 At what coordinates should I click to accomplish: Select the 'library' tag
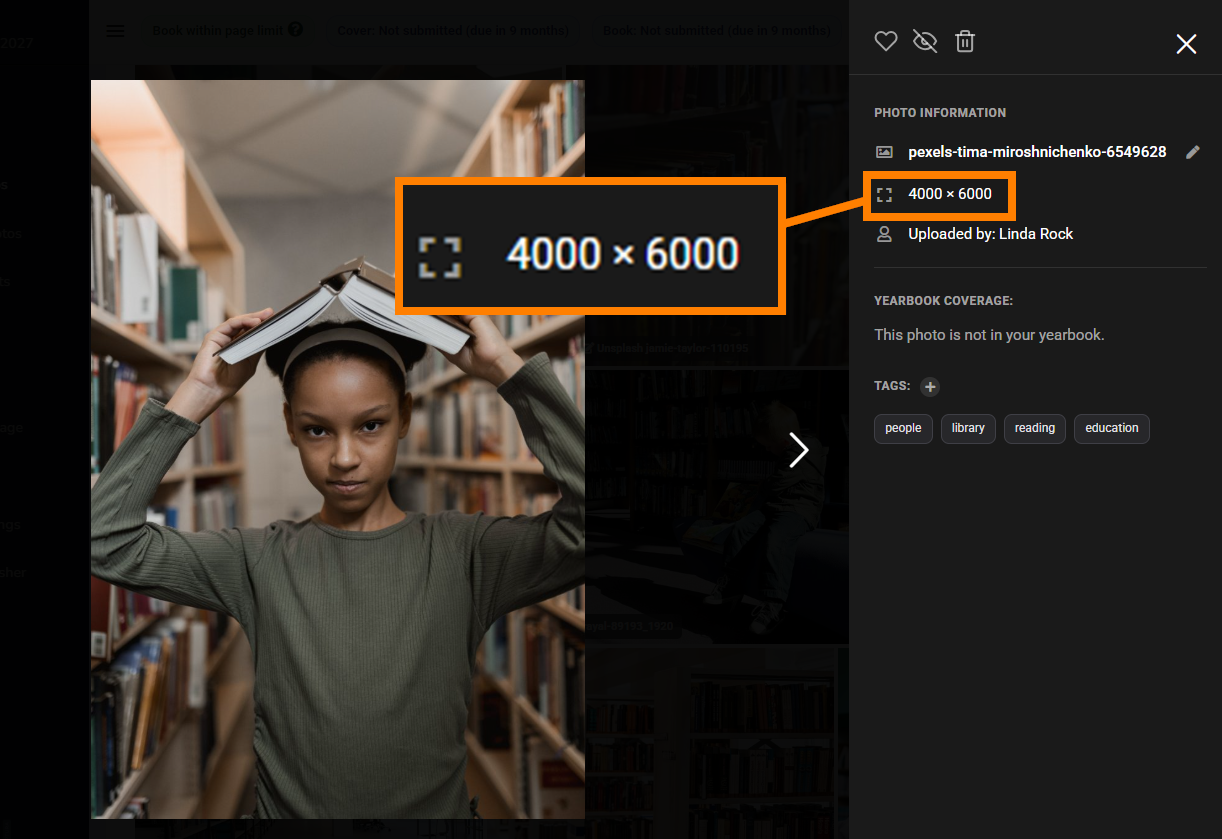968,428
